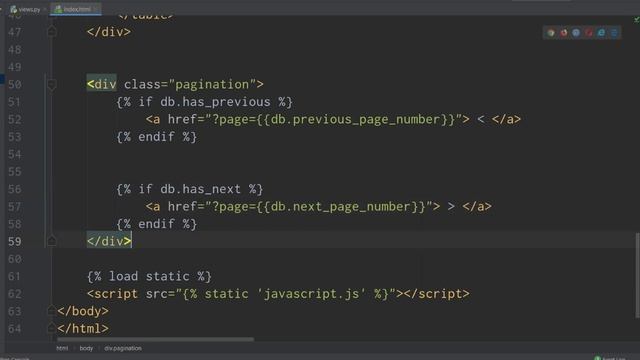Viewport: 640px width, 360px height.
Task: Place cursor on class="pagination" text
Action: click(190, 84)
